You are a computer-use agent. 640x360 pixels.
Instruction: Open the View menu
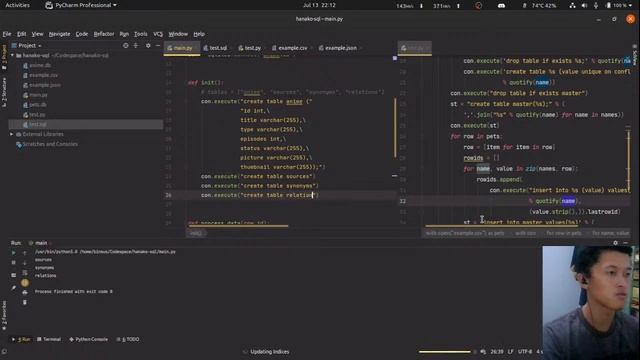(x=37, y=34)
